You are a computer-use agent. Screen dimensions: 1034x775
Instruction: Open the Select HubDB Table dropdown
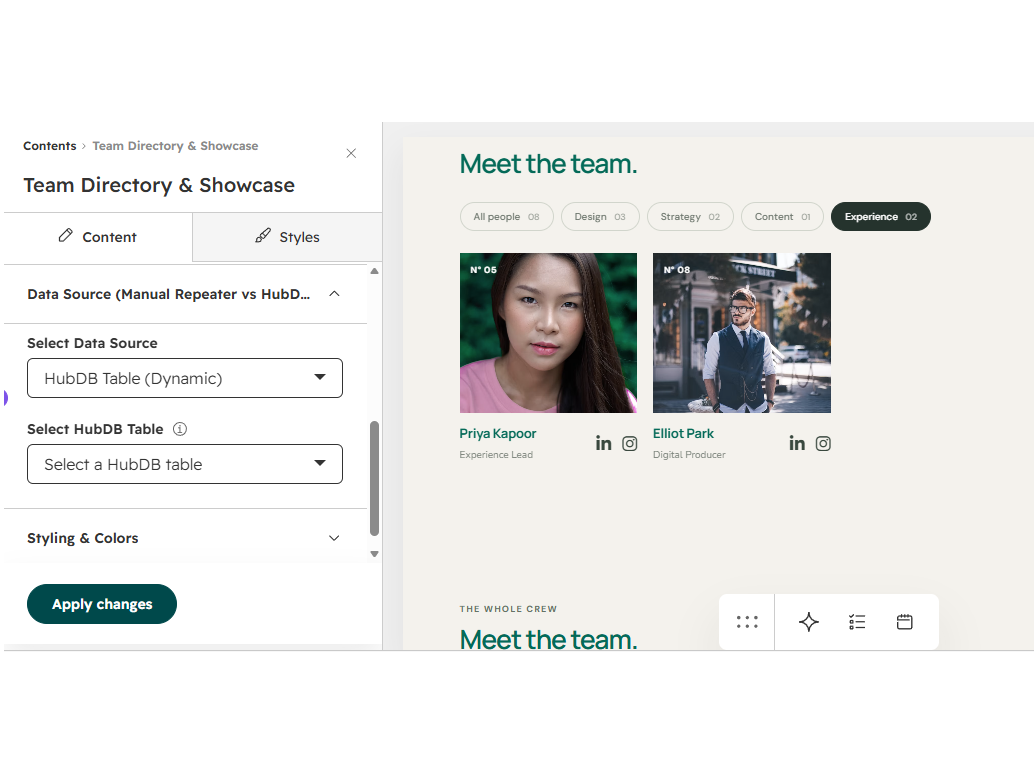click(185, 464)
